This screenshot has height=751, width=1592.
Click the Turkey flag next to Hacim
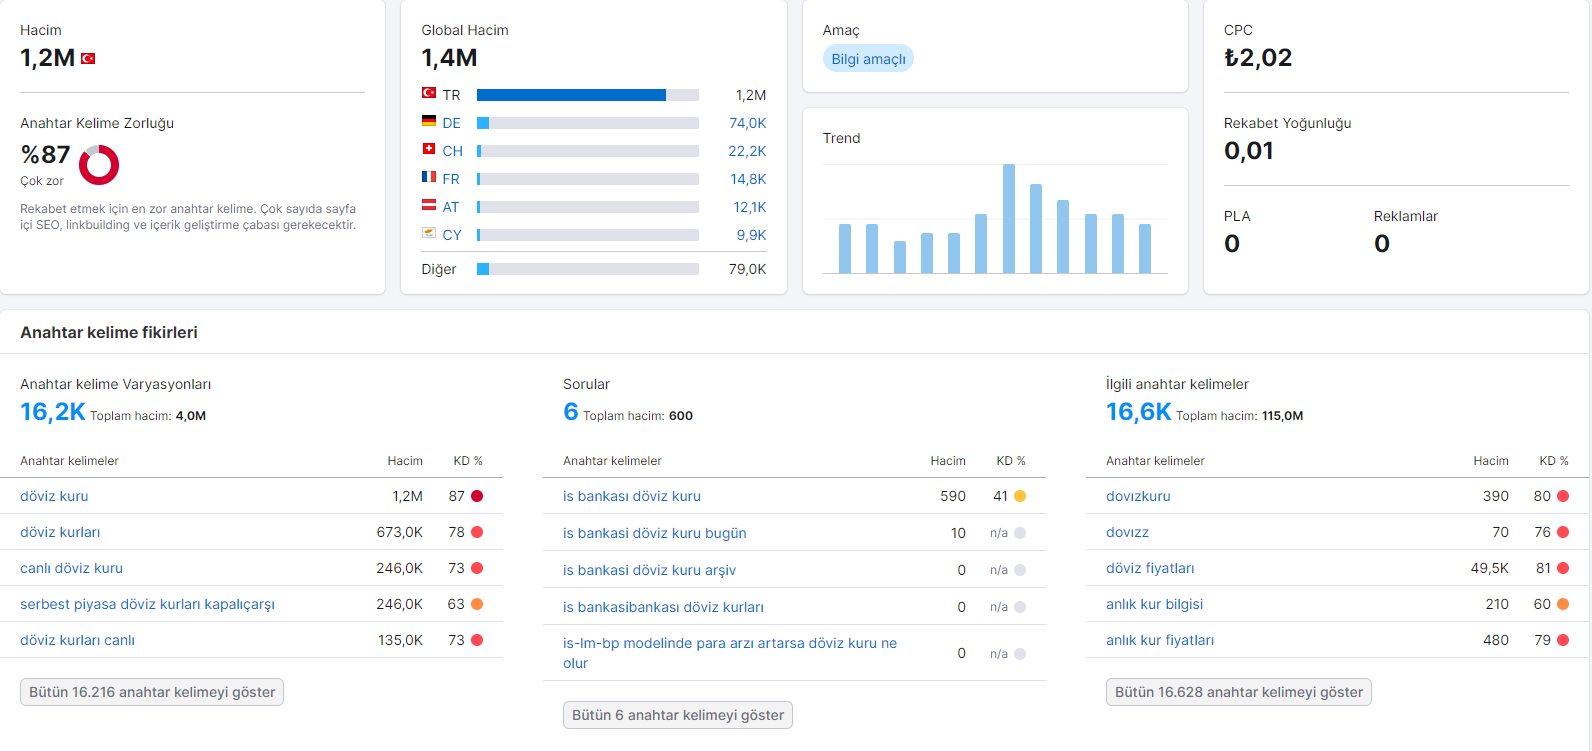point(88,59)
